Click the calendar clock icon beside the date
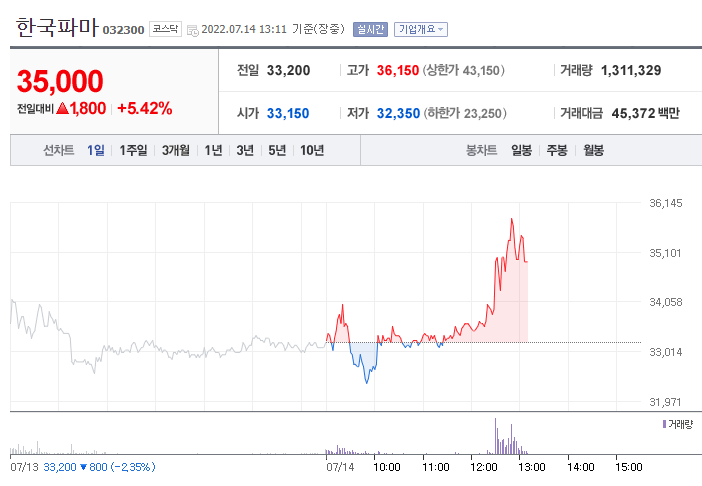Viewport: 702px width, 486px height. coord(193,30)
